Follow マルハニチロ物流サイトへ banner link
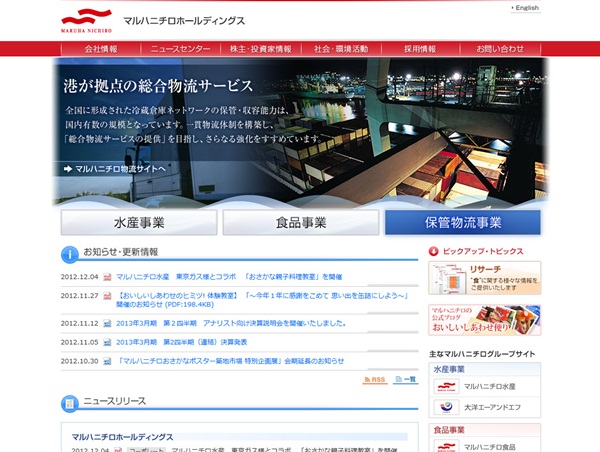The image size is (600, 452). [x=120, y=169]
